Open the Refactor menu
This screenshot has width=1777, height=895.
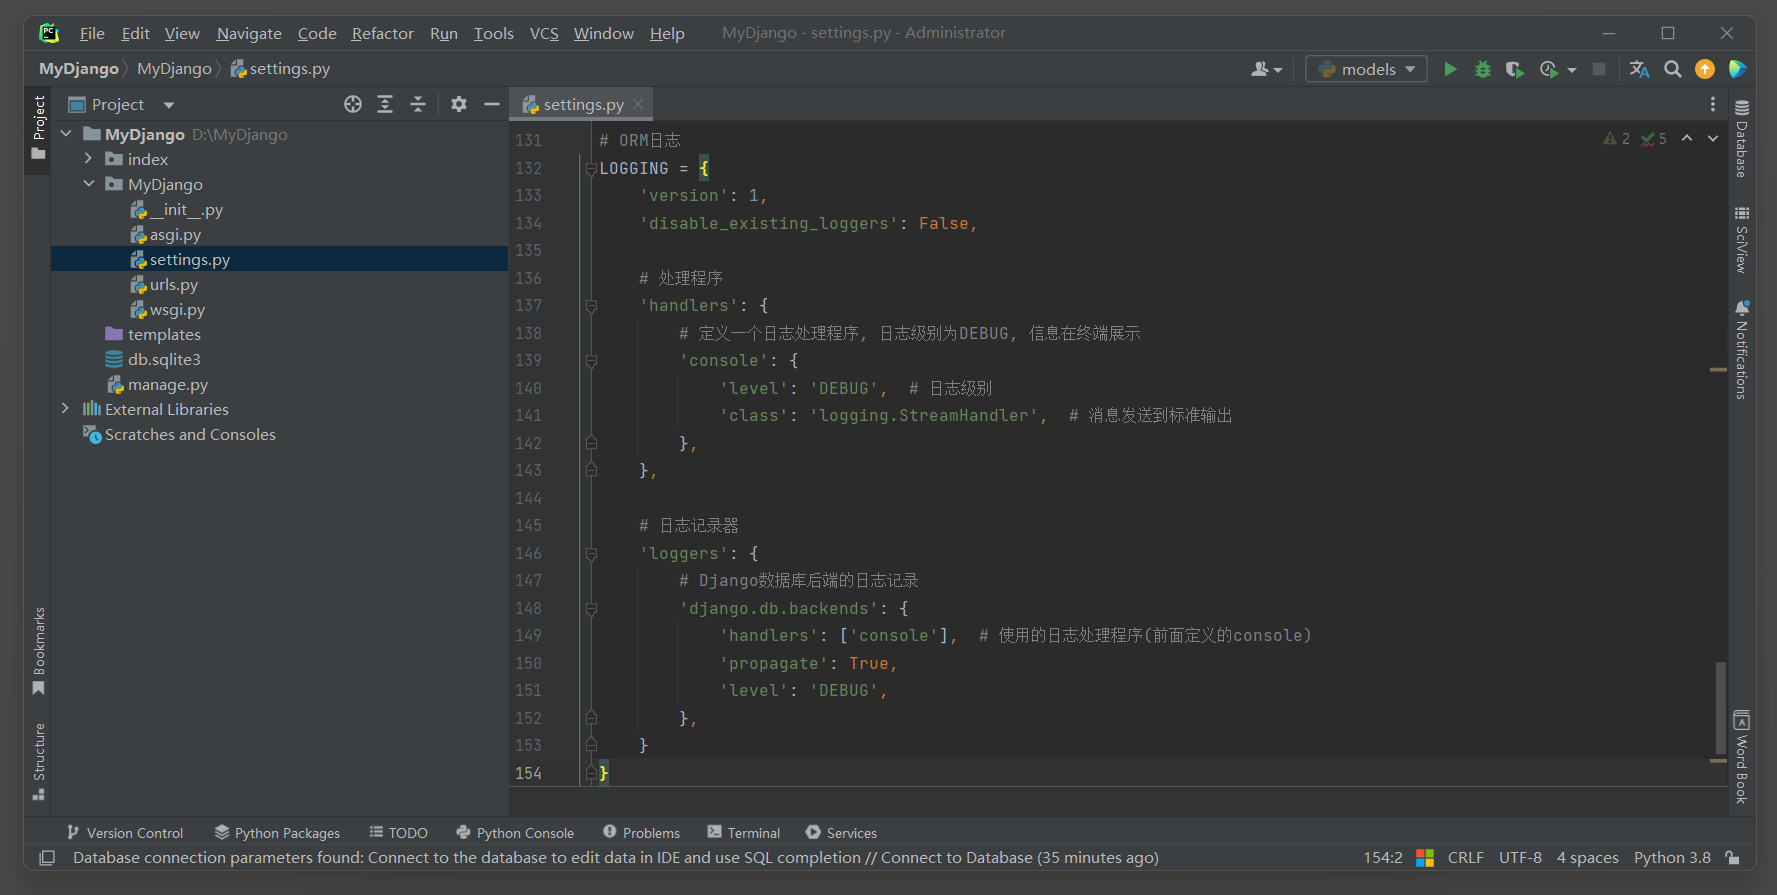[x=382, y=33]
